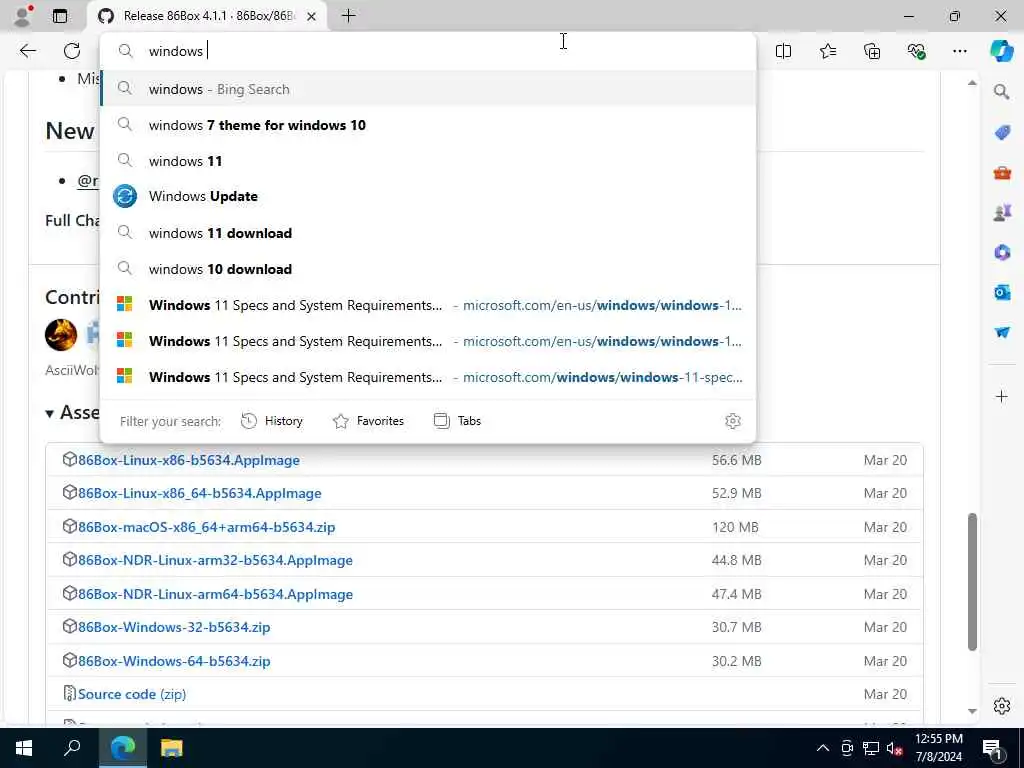Screen dimensions: 1024x768
Task: Open the sidebar Shopping tag icon
Action: click(x=1002, y=133)
